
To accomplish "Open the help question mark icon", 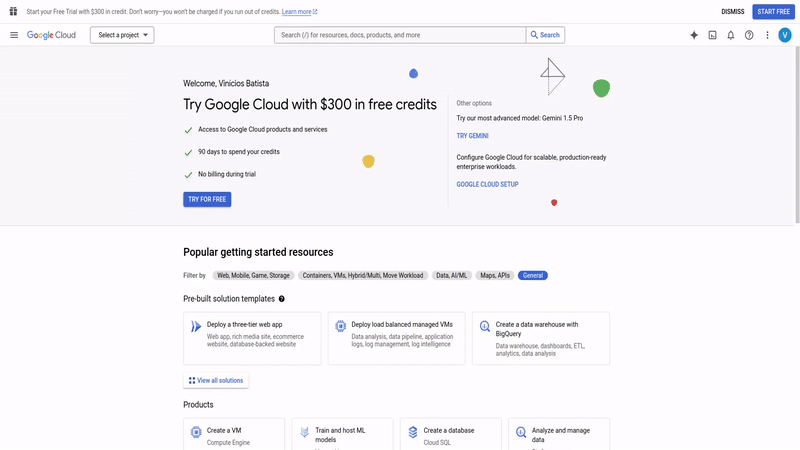I will 749,35.
